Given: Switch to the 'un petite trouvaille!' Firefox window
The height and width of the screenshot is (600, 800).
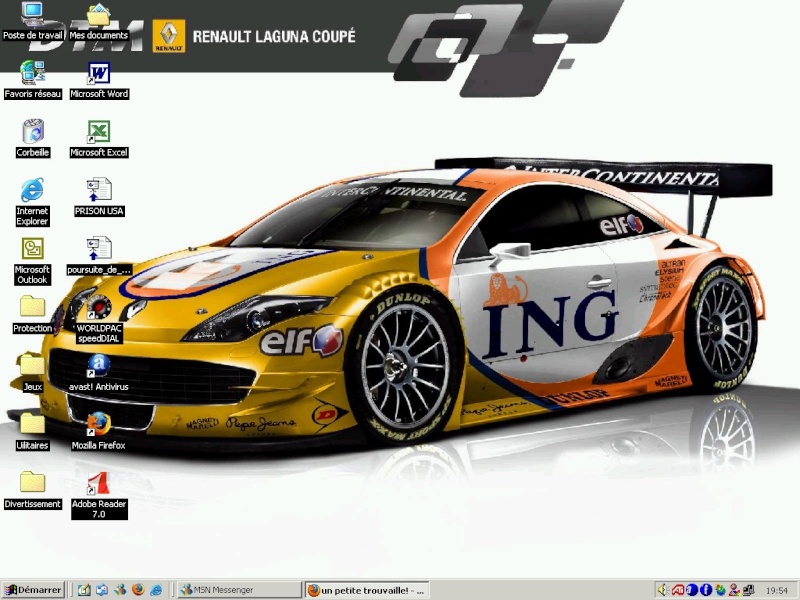Looking at the screenshot, I should click(x=367, y=590).
